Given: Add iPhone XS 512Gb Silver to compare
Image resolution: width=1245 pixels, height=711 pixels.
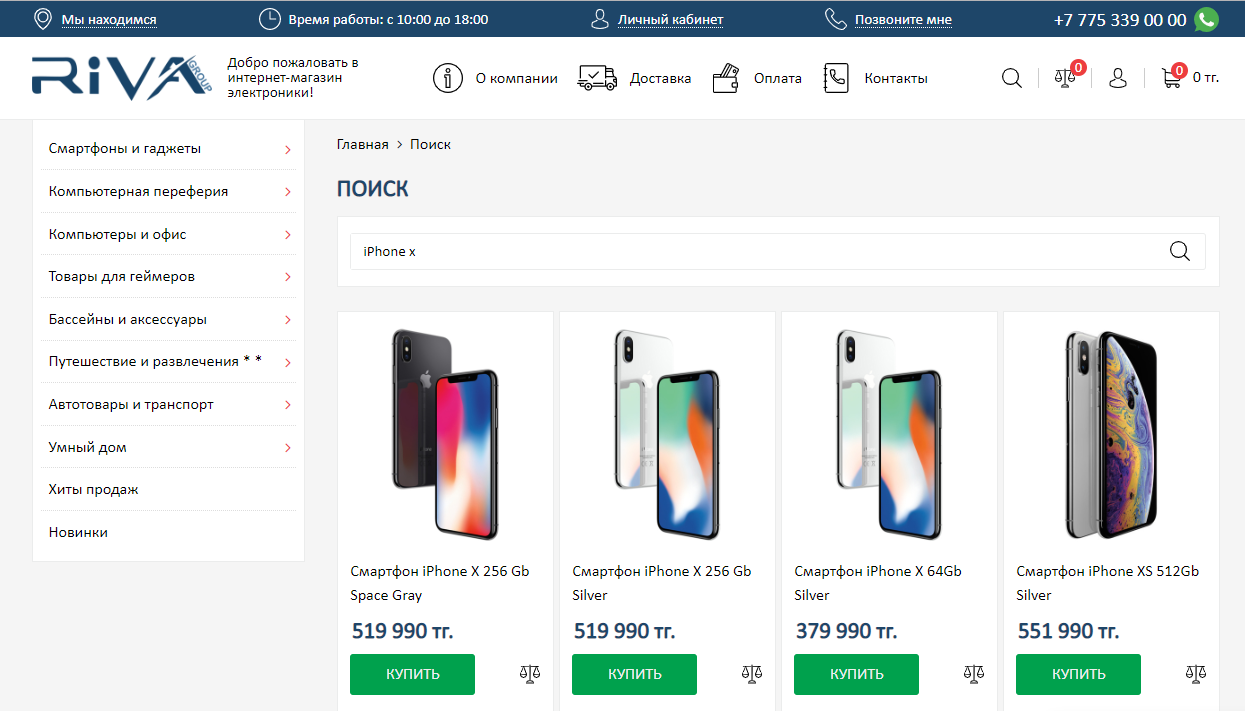Looking at the screenshot, I should (x=1196, y=674).
